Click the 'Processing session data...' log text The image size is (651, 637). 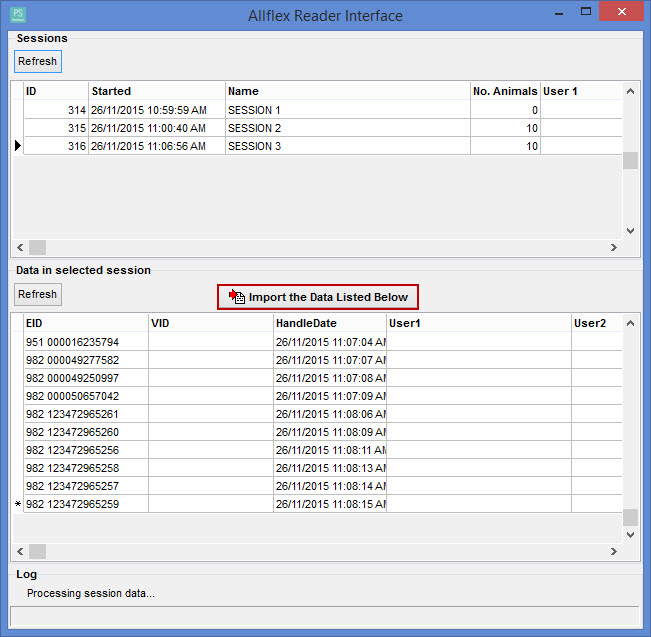[x=91, y=593]
